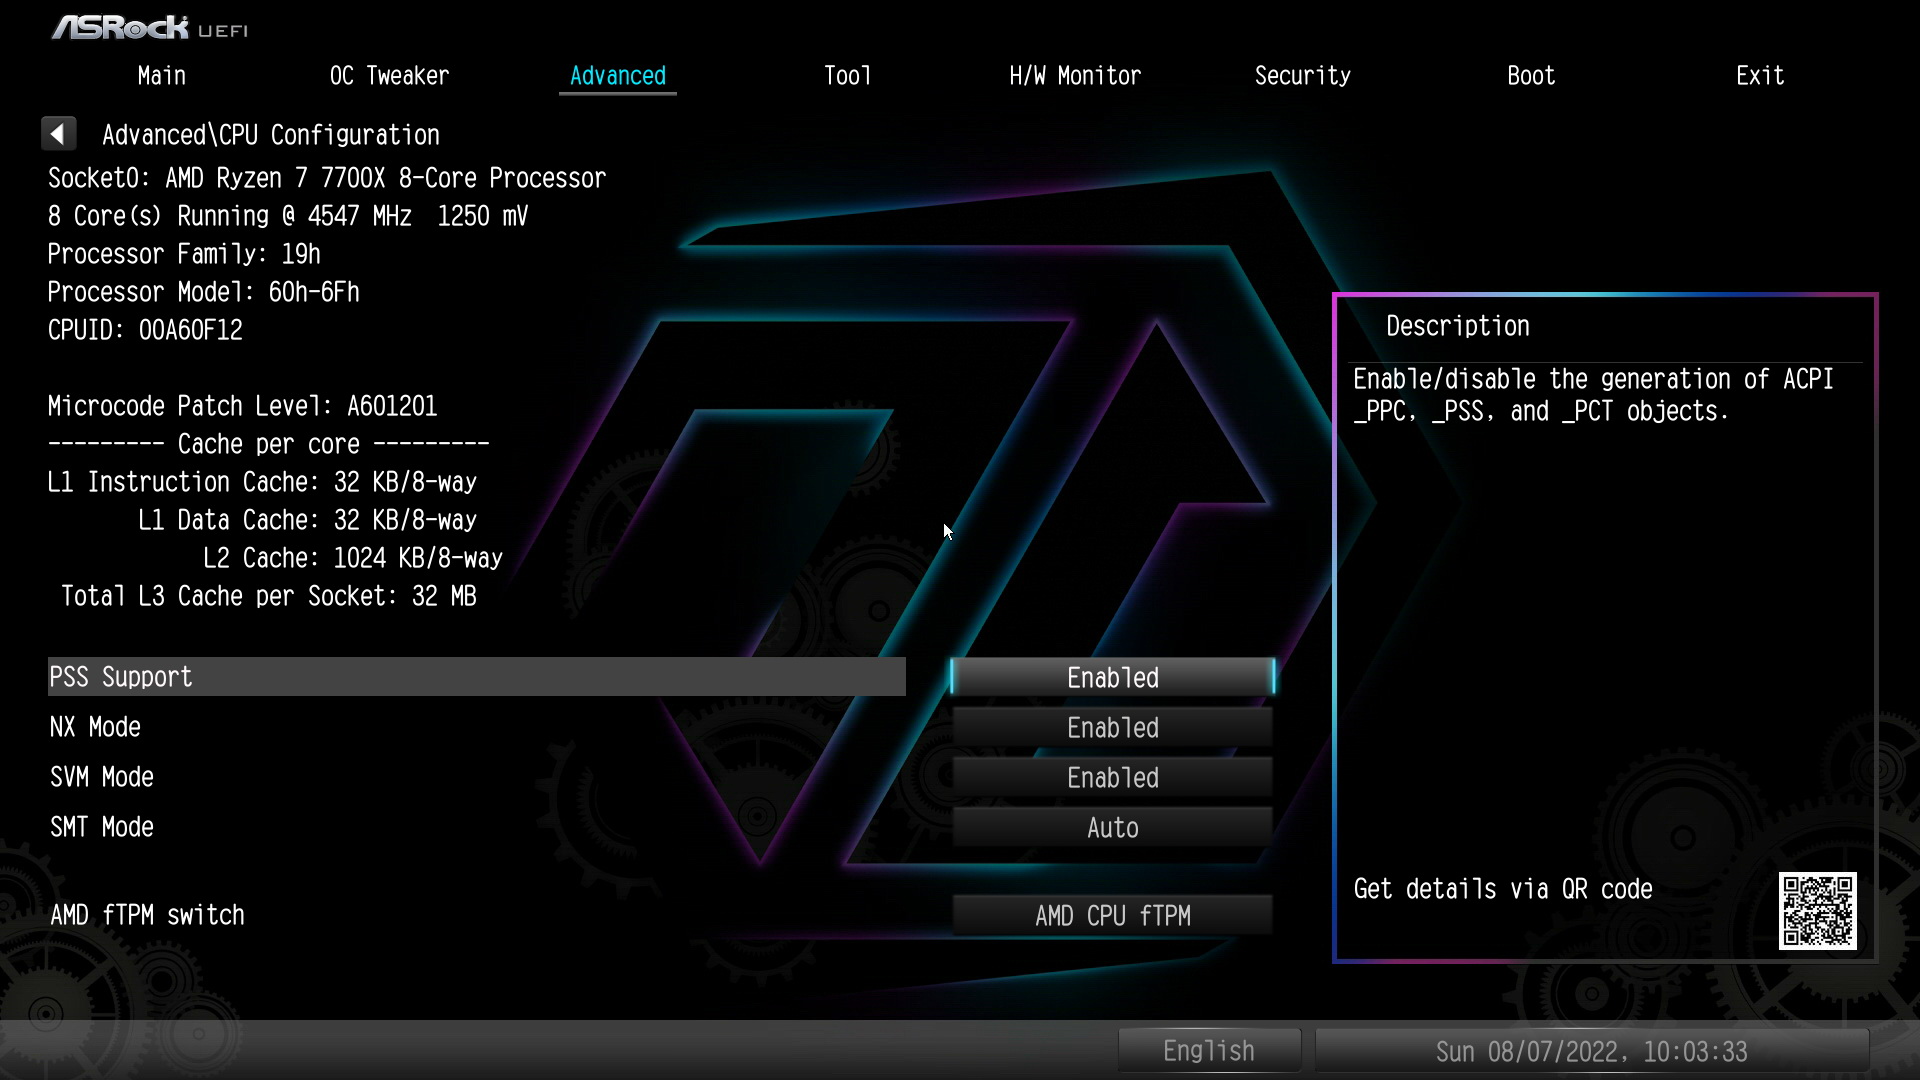Image resolution: width=1920 pixels, height=1080 pixels.
Task: Click the L2 Cache: 1024 KB/8-way line
Action: tap(353, 558)
